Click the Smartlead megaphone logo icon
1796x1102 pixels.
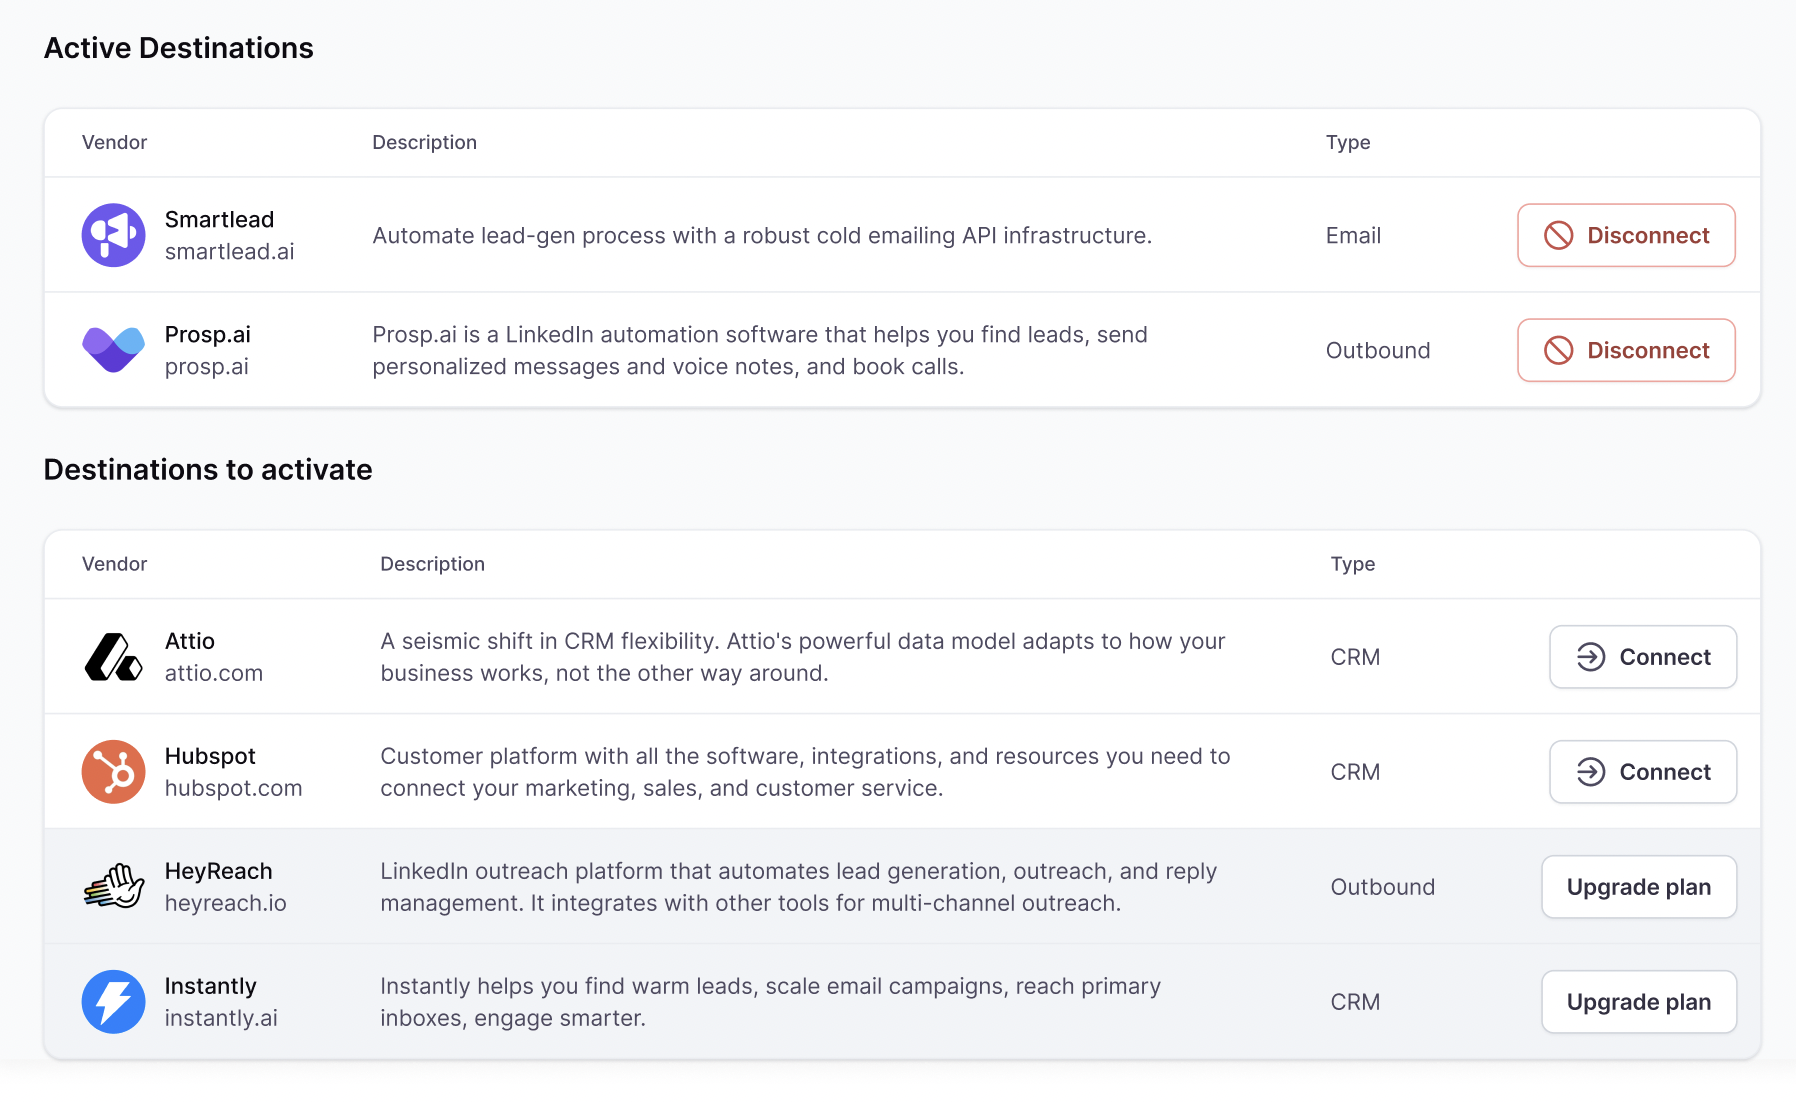tap(113, 235)
